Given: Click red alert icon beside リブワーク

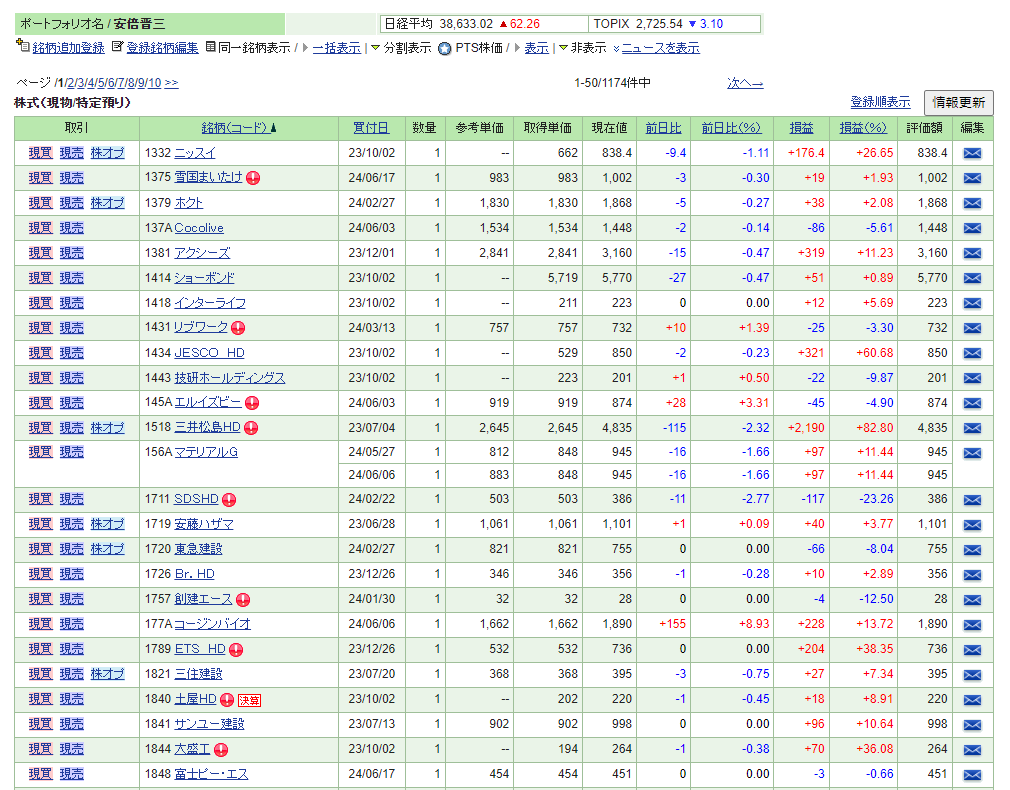Looking at the screenshot, I should point(238,328).
